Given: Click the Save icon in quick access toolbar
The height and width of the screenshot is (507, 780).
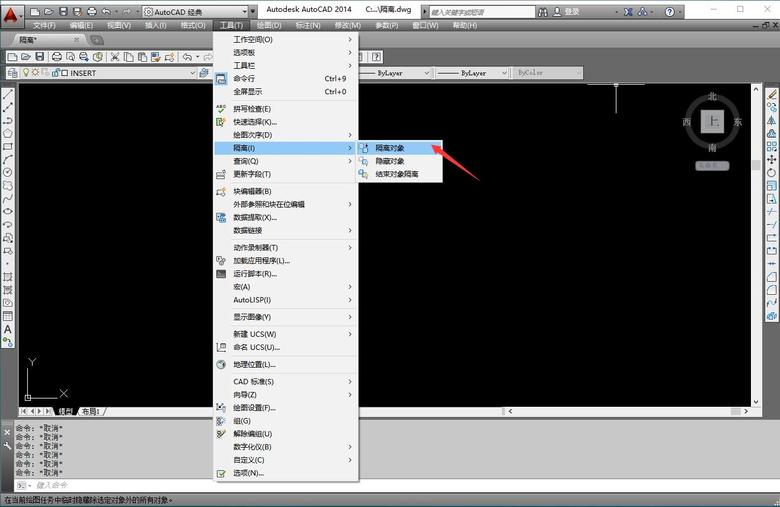Looking at the screenshot, I should coord(62,11).
